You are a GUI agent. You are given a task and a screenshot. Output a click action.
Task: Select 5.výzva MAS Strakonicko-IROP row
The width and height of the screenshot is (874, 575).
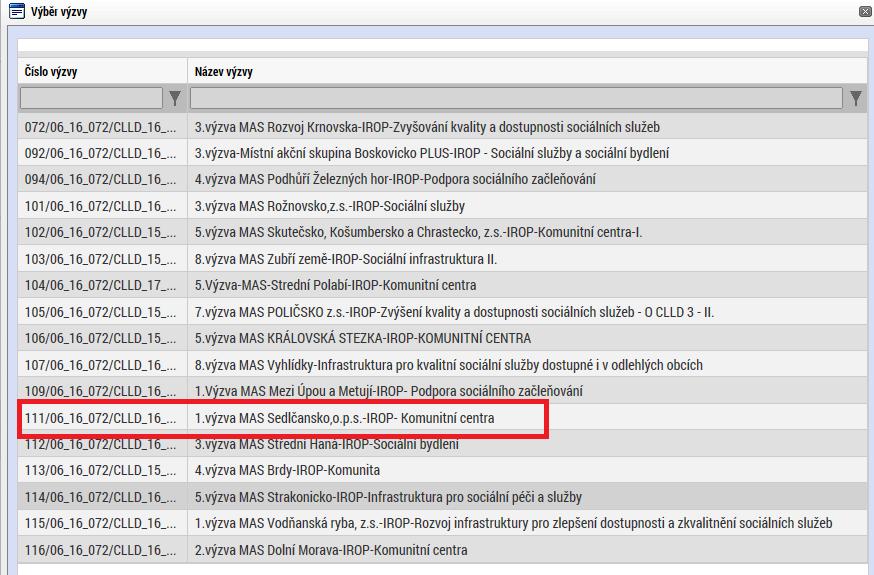click(x=388, y=497)
